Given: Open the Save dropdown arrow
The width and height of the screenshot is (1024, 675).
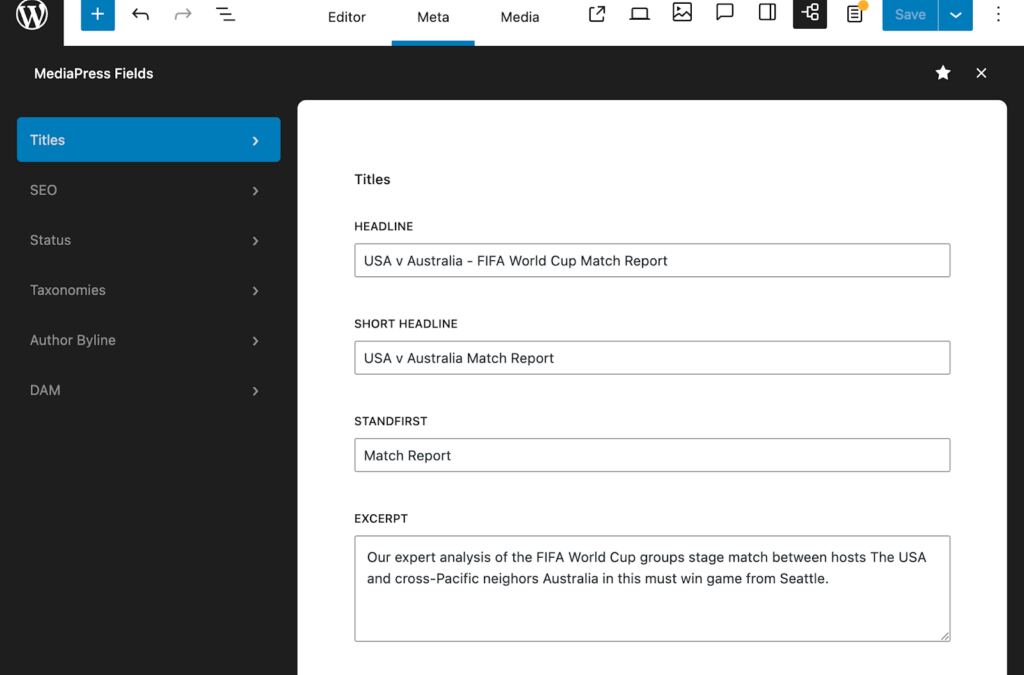Looking at the screenshot, I should point(956,15).
